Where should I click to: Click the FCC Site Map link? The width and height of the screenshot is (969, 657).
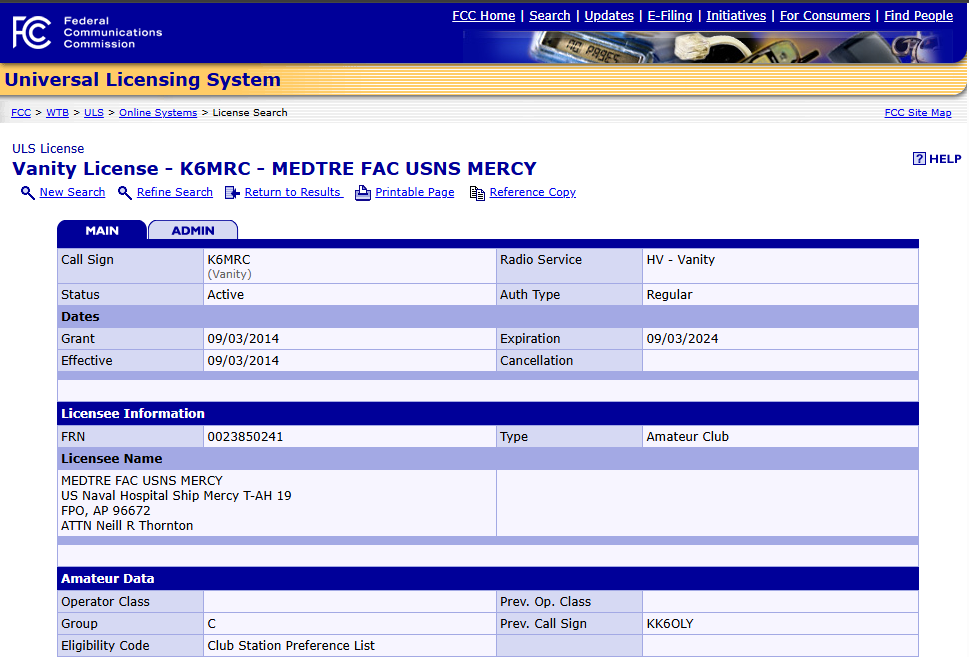click(x=917, y=112)
